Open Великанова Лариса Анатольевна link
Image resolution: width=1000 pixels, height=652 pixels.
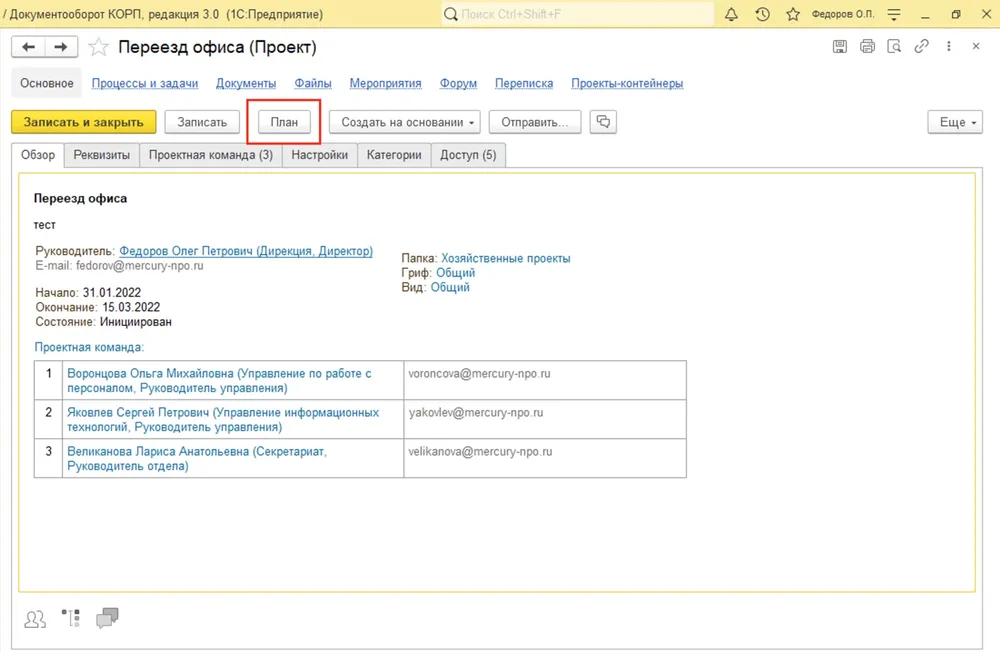pos(196,459)
